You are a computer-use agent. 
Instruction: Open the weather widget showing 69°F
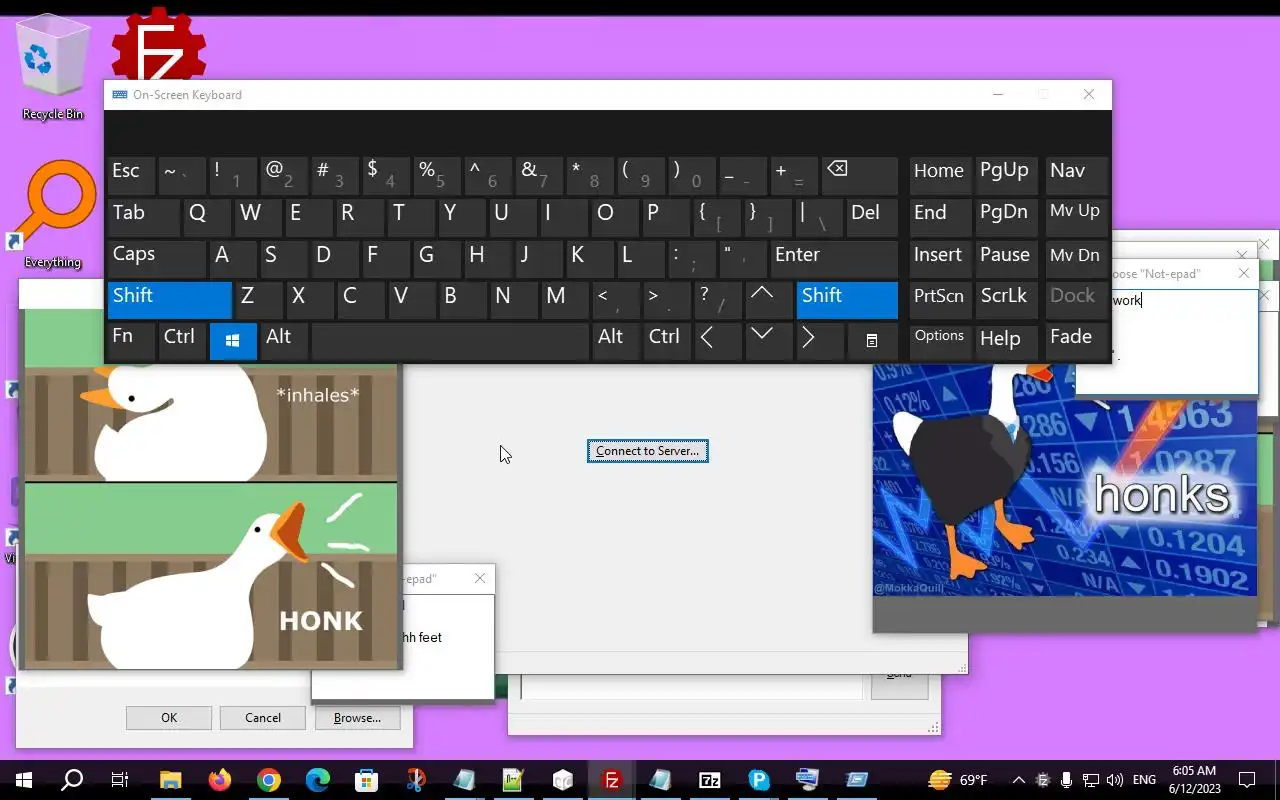click(957, 780)
